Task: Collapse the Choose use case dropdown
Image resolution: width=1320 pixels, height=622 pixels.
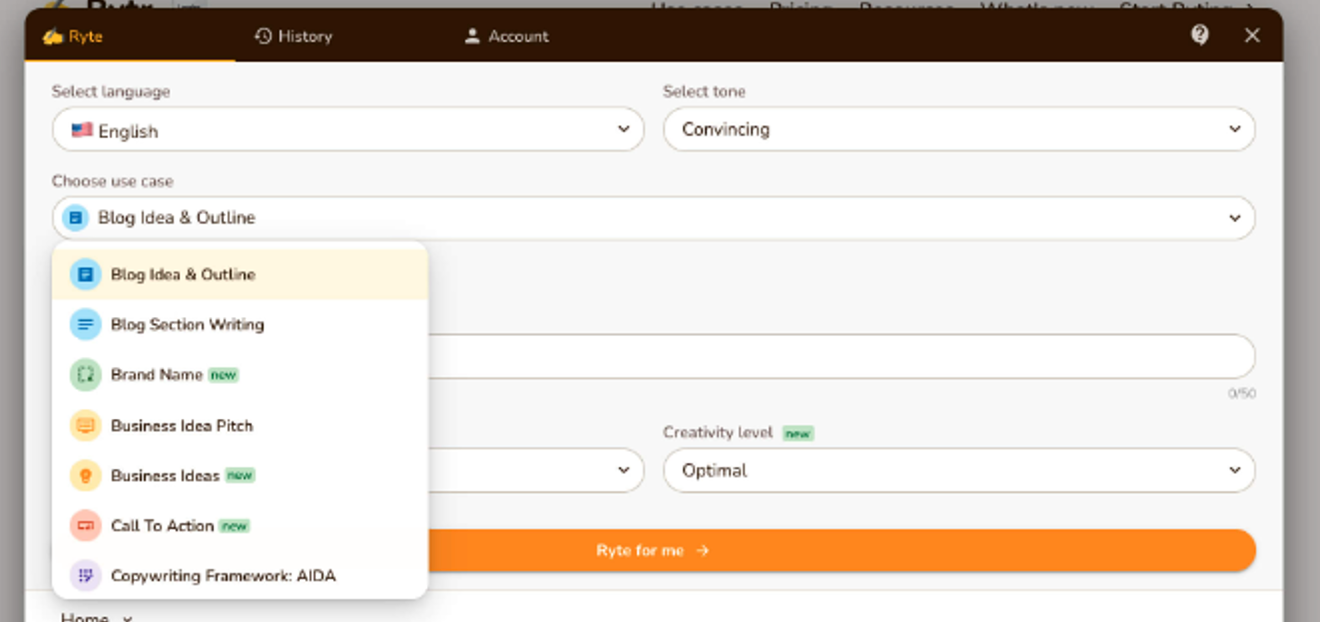Action: click(653, 218)
